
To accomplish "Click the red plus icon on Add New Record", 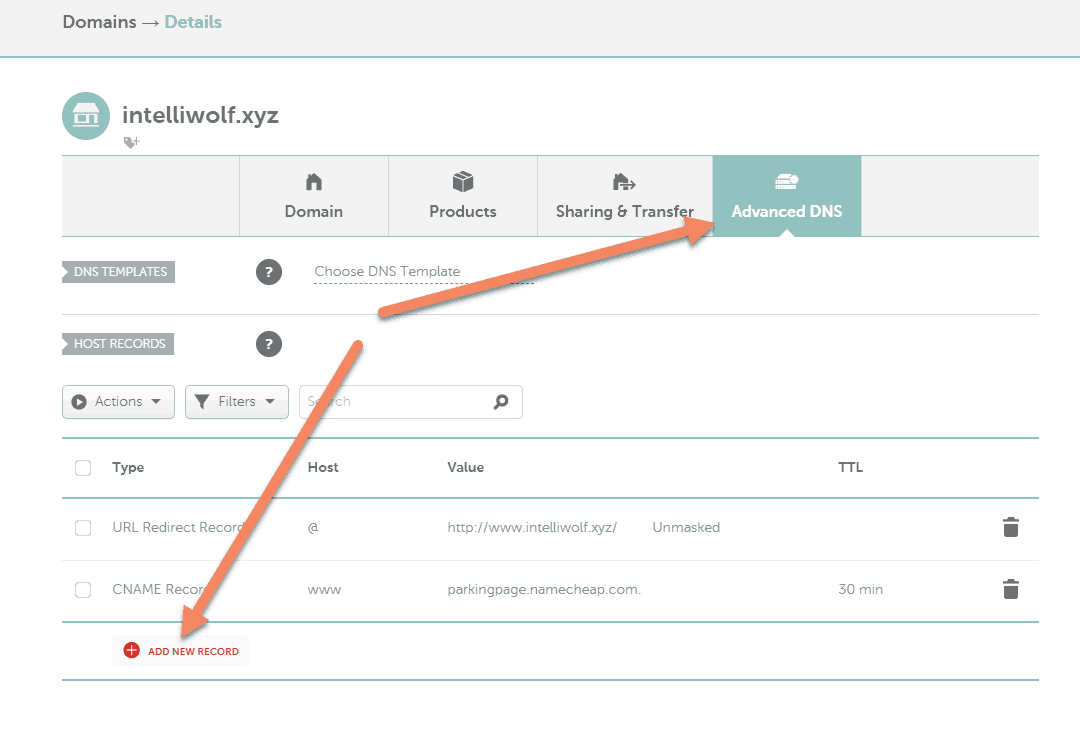I will (x=131, y=650).
